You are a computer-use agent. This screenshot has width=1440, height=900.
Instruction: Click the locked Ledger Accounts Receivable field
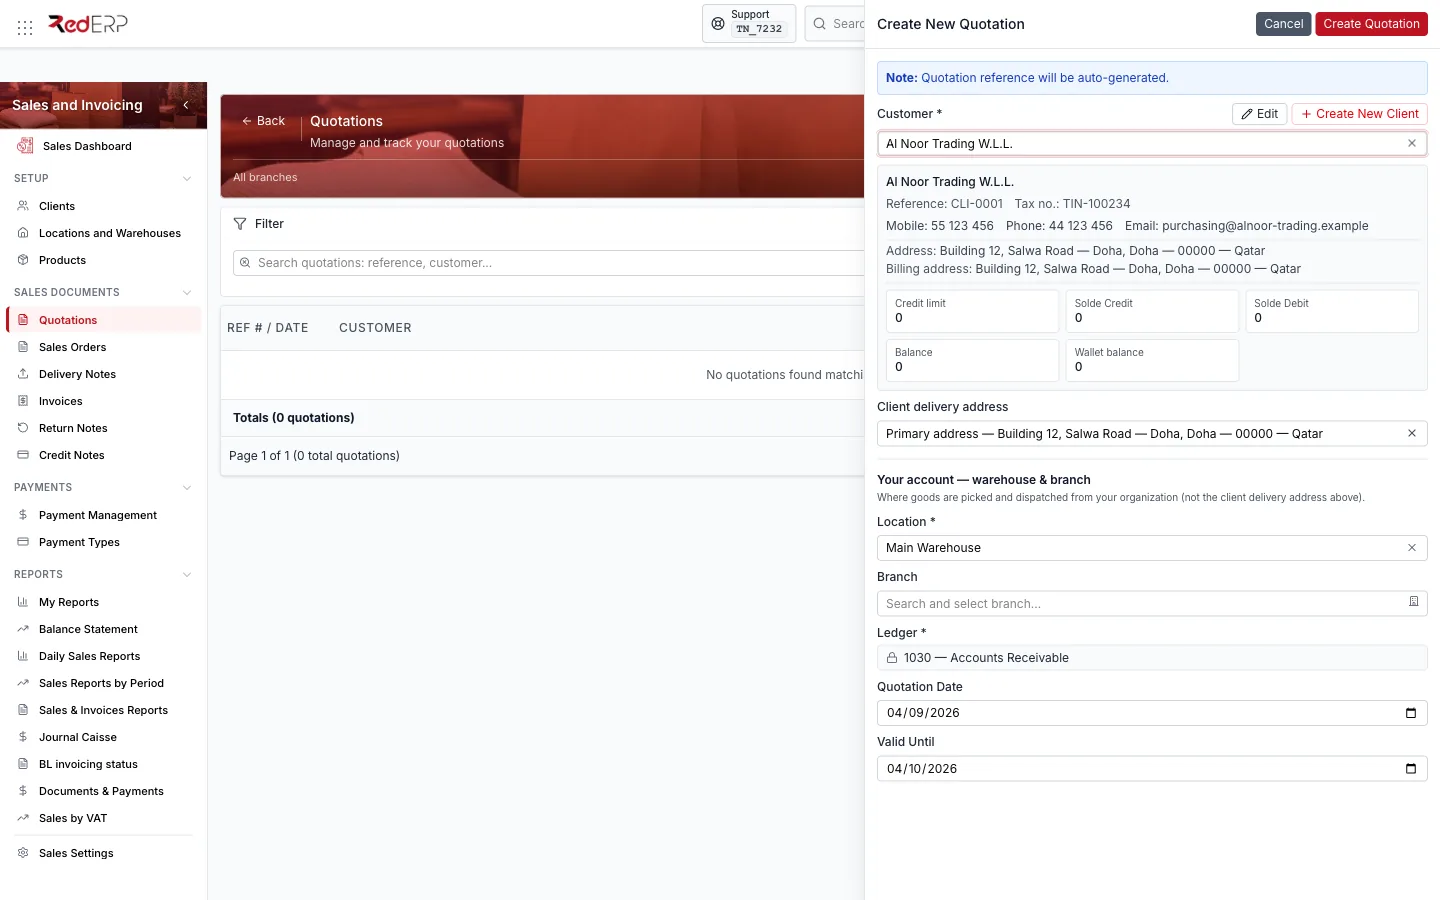pyautogui.click(x=1152, y=658)
